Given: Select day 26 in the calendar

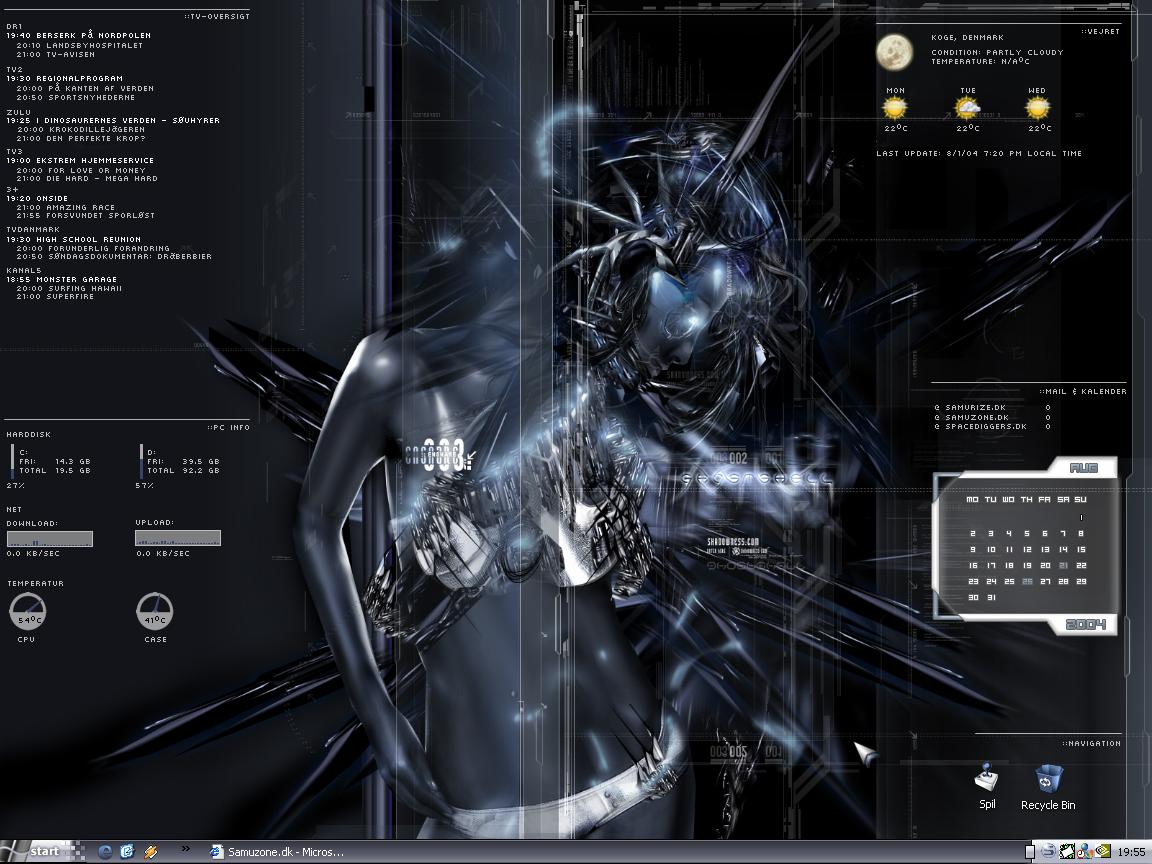Looking at the screenshot, I should click(1027, 581).
